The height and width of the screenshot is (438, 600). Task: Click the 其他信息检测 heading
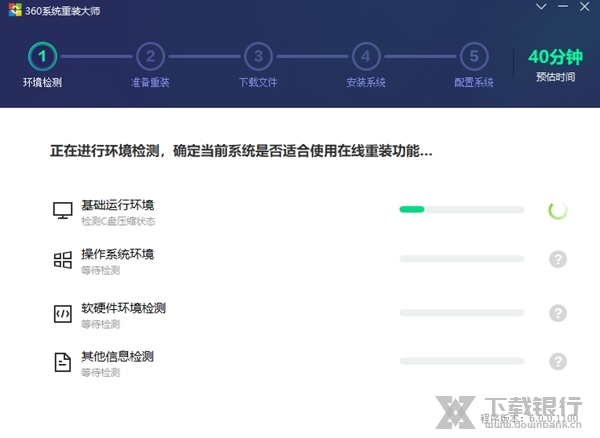(x=117, y=356)
